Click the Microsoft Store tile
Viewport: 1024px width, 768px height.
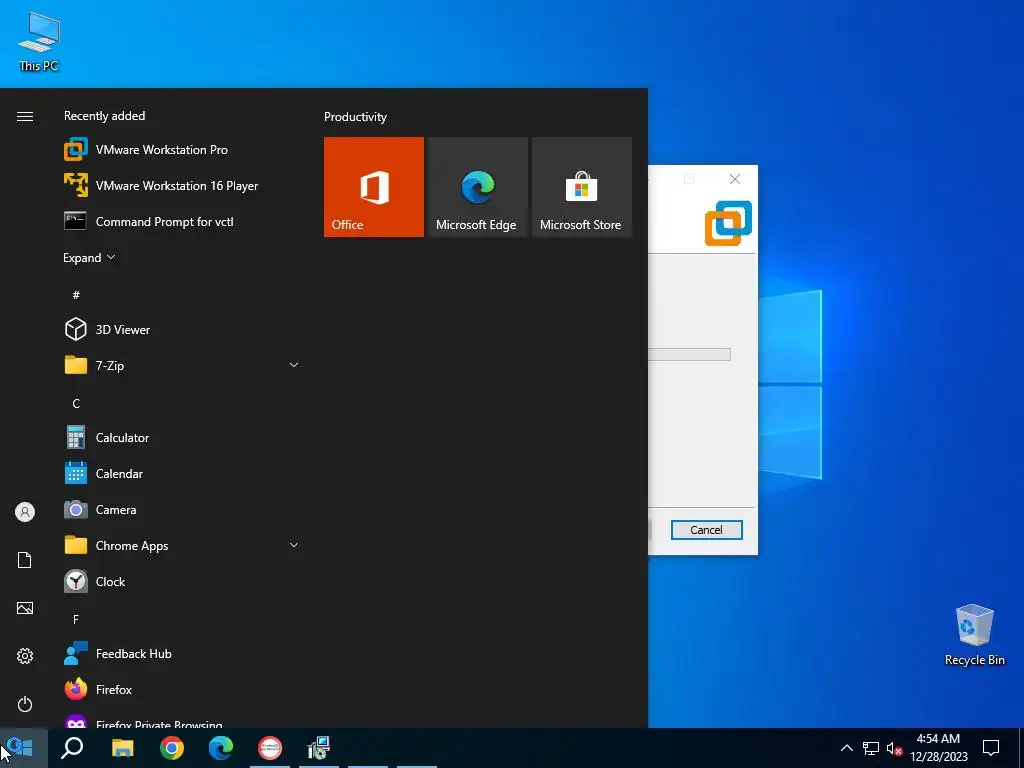582,187
